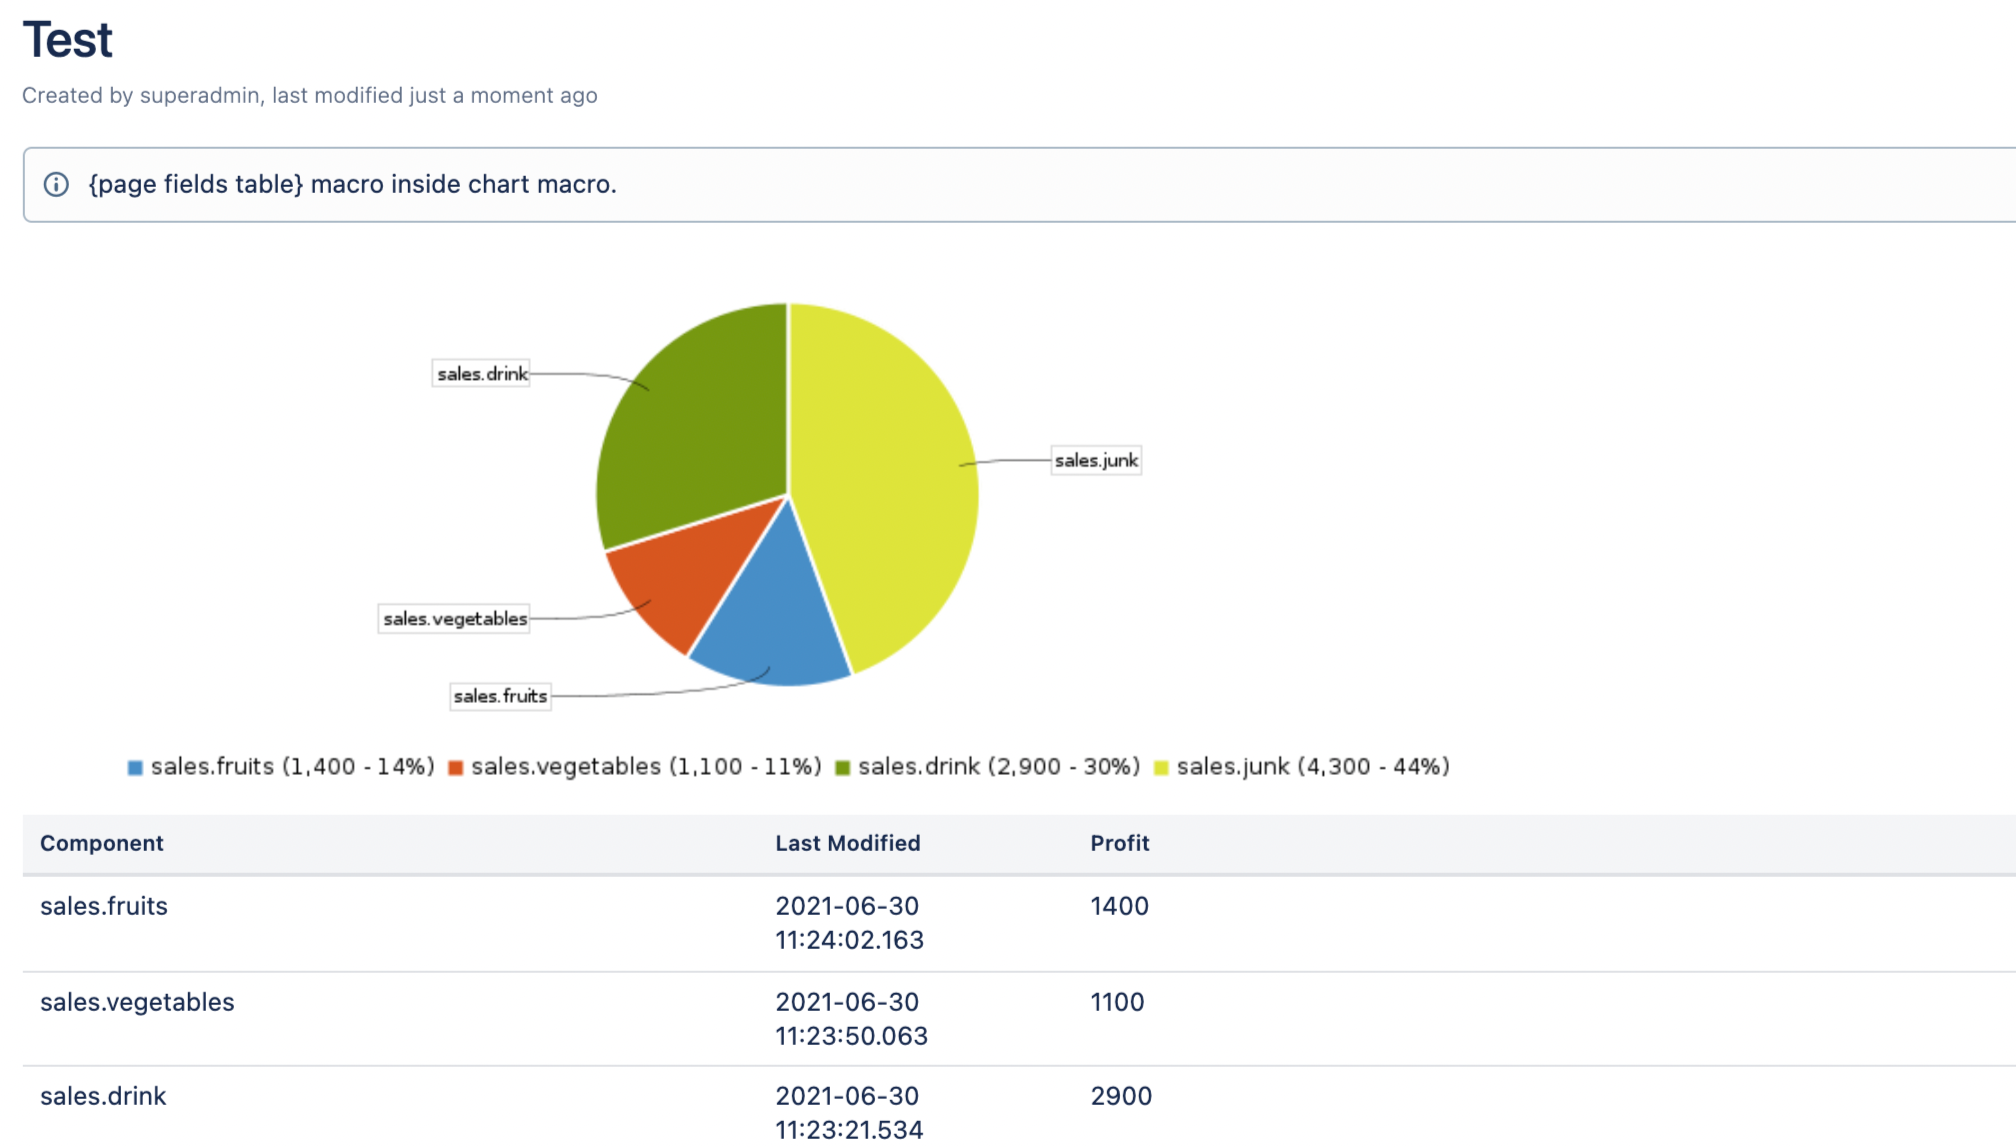Select the sales.junk chart label

1096,459
